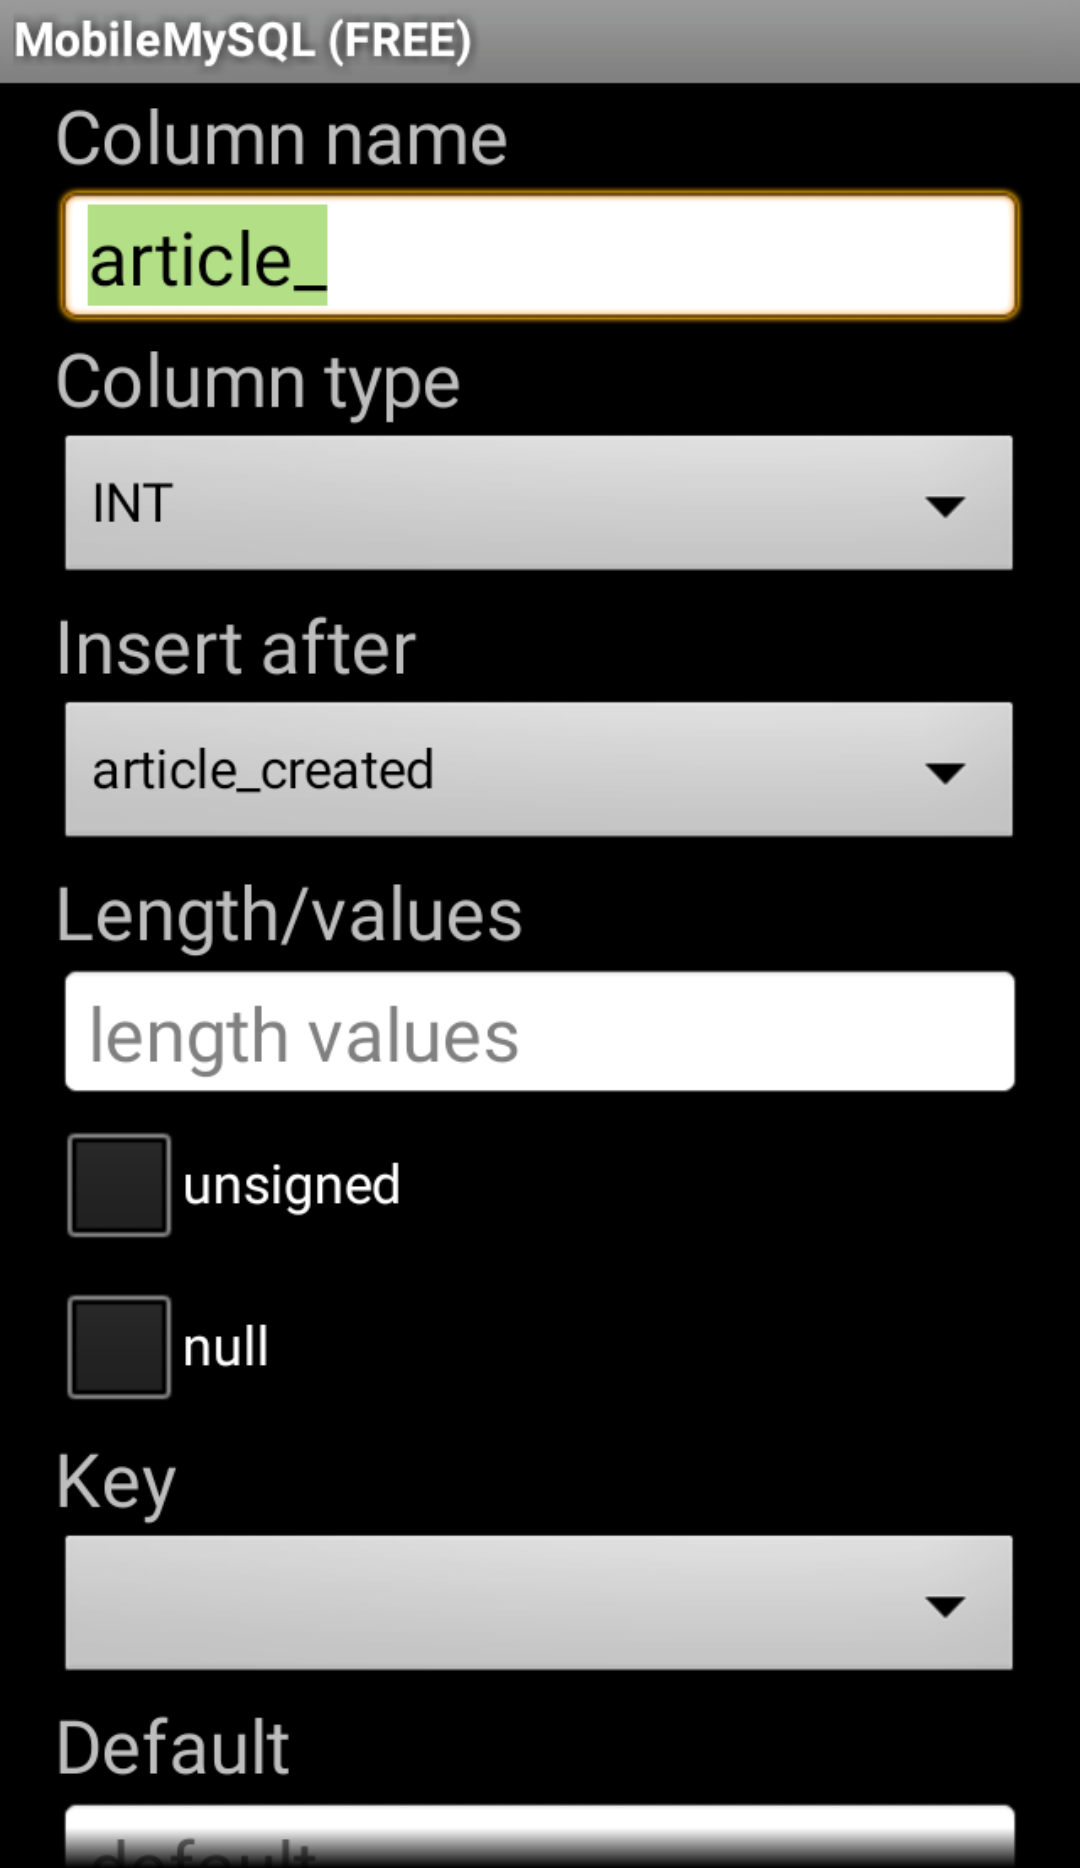Viewport: 1080px width, 1868px height.
Task: Tap the Column name label
Action: click(281, 139)
